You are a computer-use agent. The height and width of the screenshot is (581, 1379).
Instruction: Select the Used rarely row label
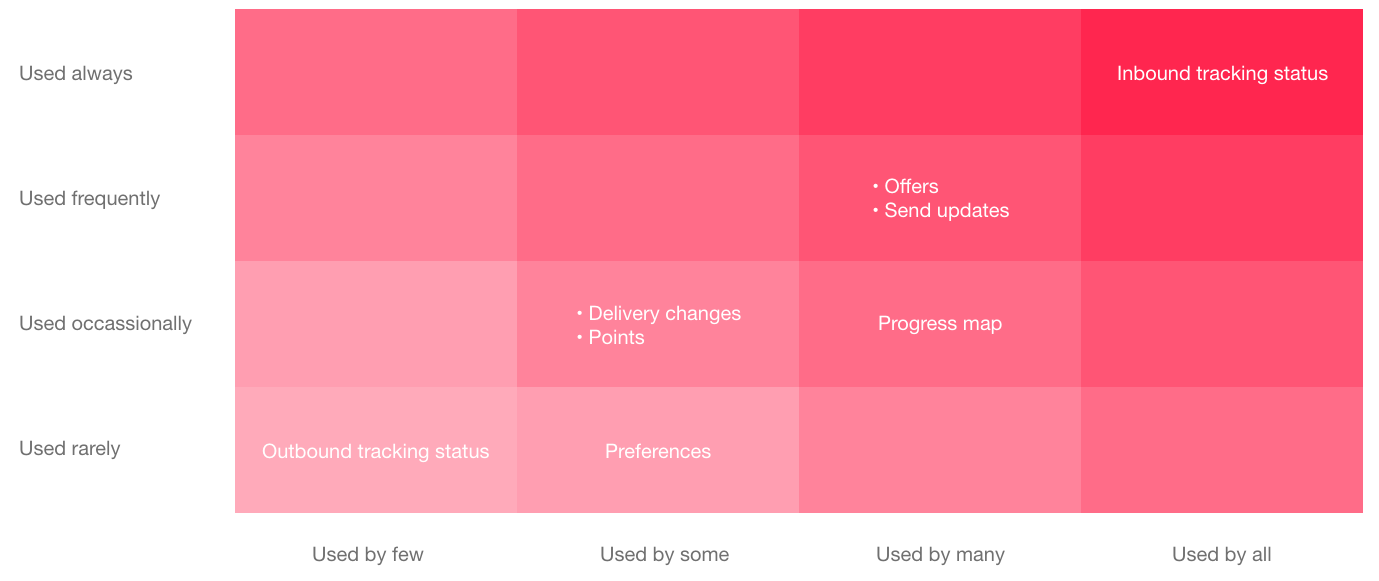click(x=70, y=449)
